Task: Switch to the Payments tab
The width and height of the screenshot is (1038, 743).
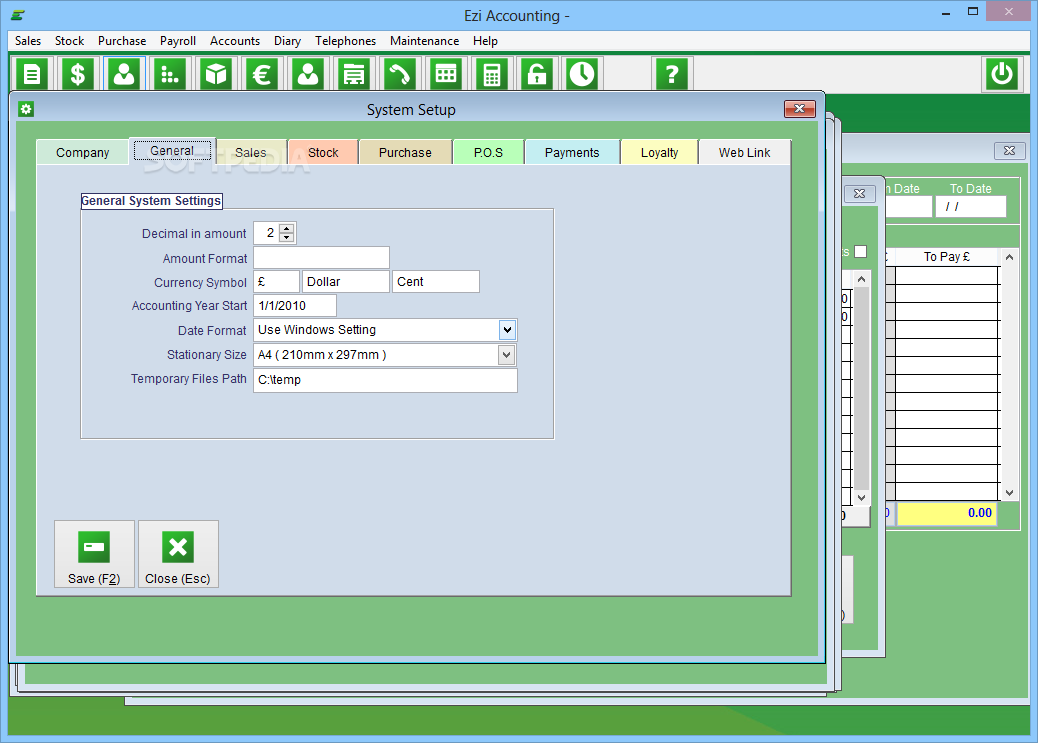Action: click(x=572, y=152)
